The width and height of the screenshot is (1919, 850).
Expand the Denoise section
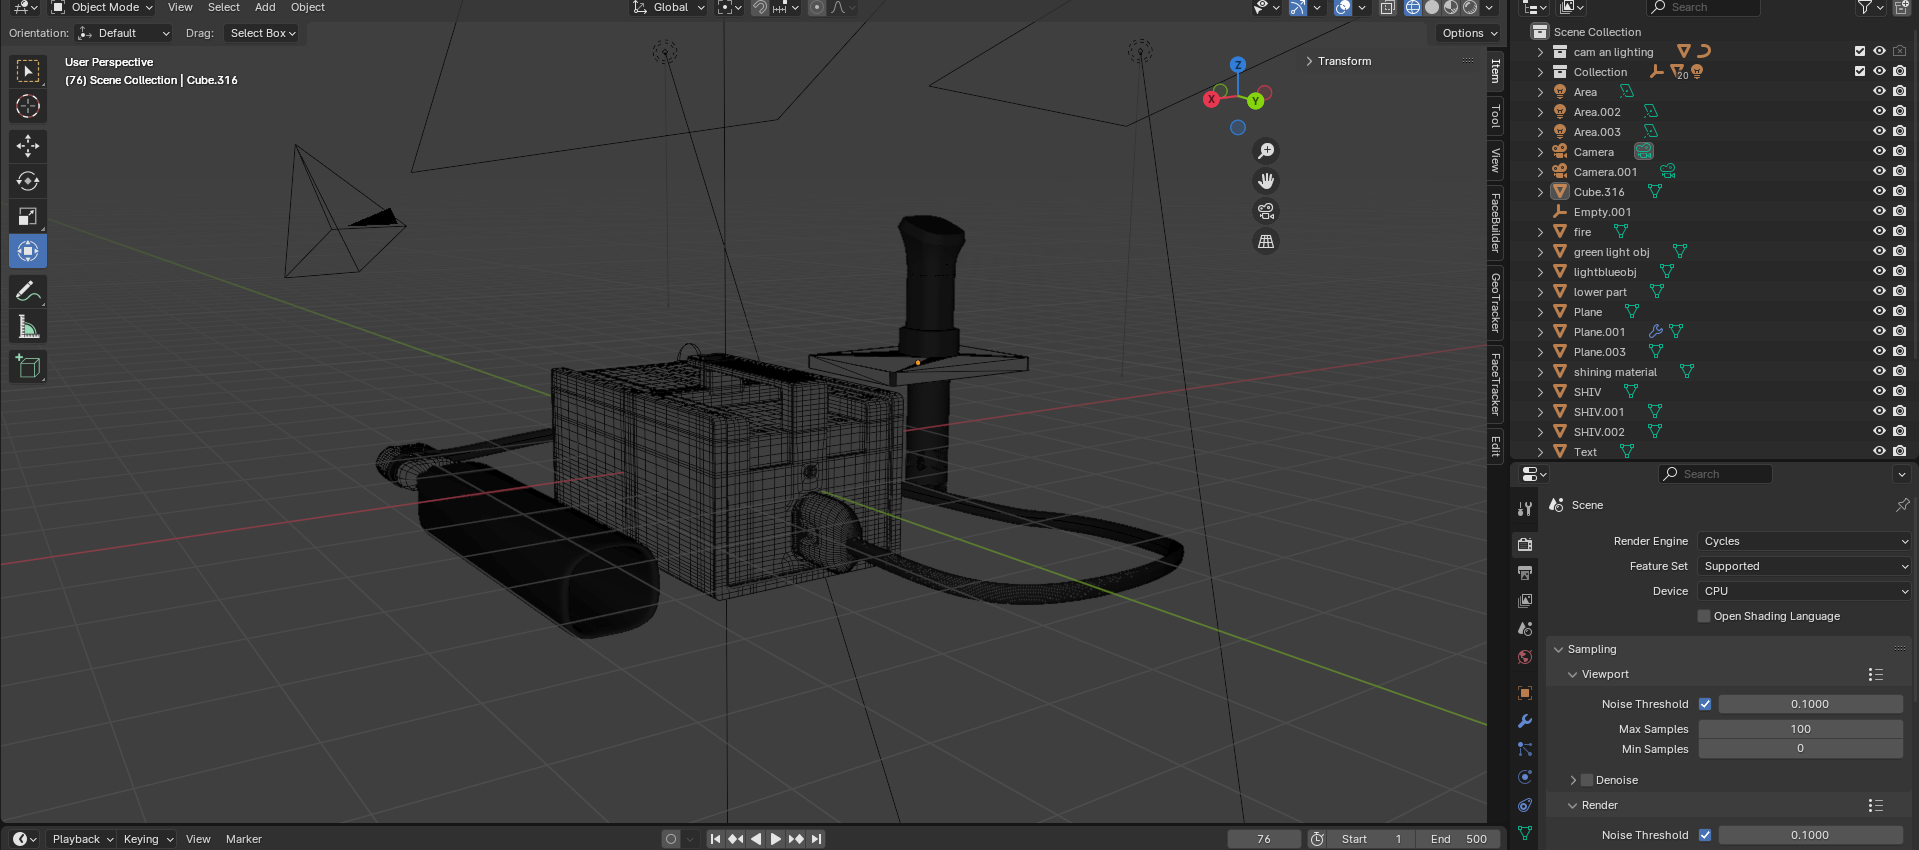(x=1573, y=780)
